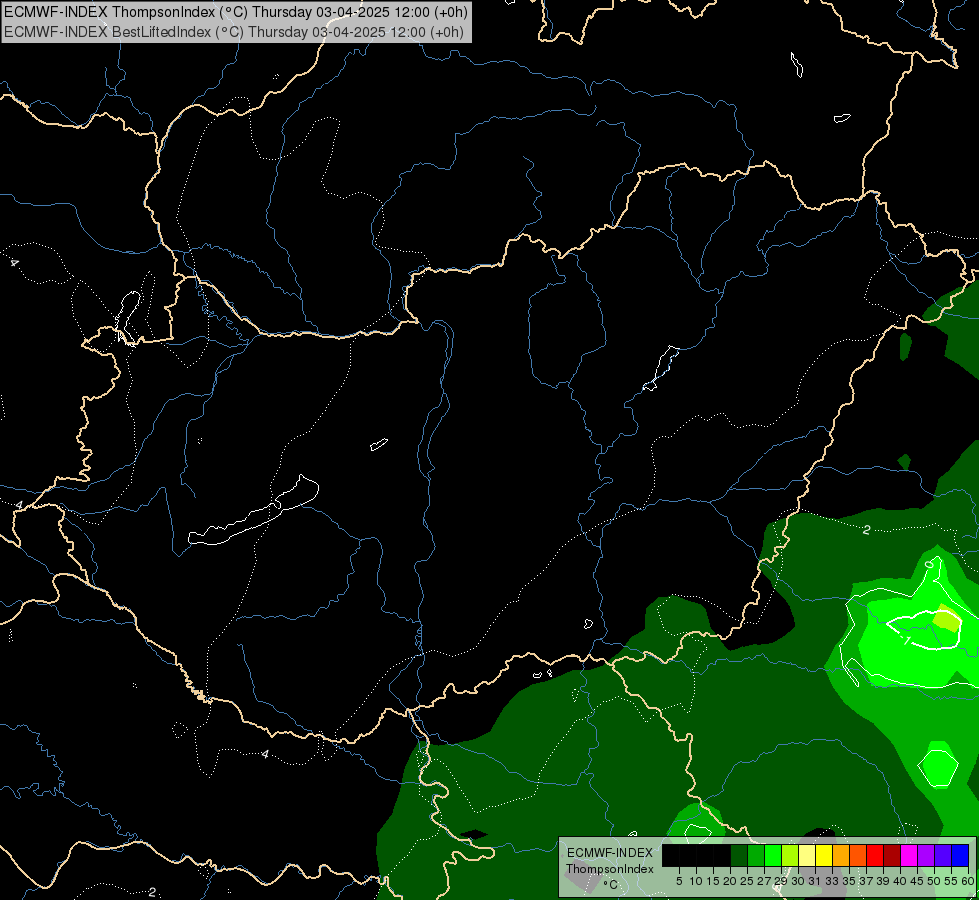
Task: Select the magenta 40–45 legend swatch
Action: (909, 855)
